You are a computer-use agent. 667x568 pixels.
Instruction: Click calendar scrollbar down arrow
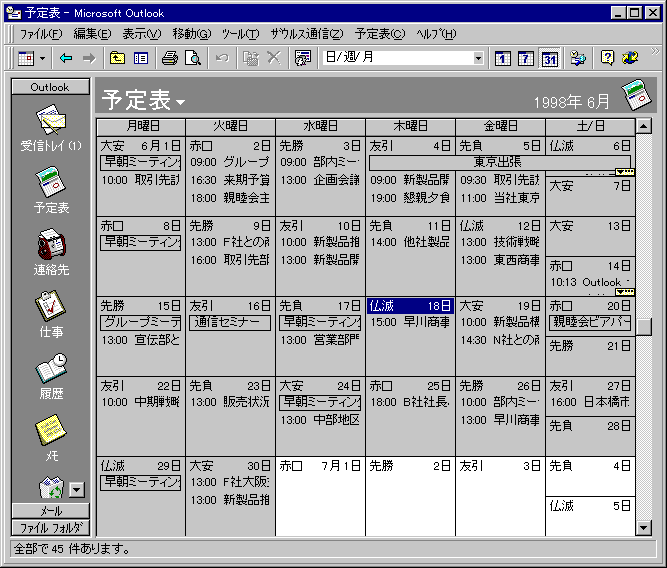tap(644, 528)
